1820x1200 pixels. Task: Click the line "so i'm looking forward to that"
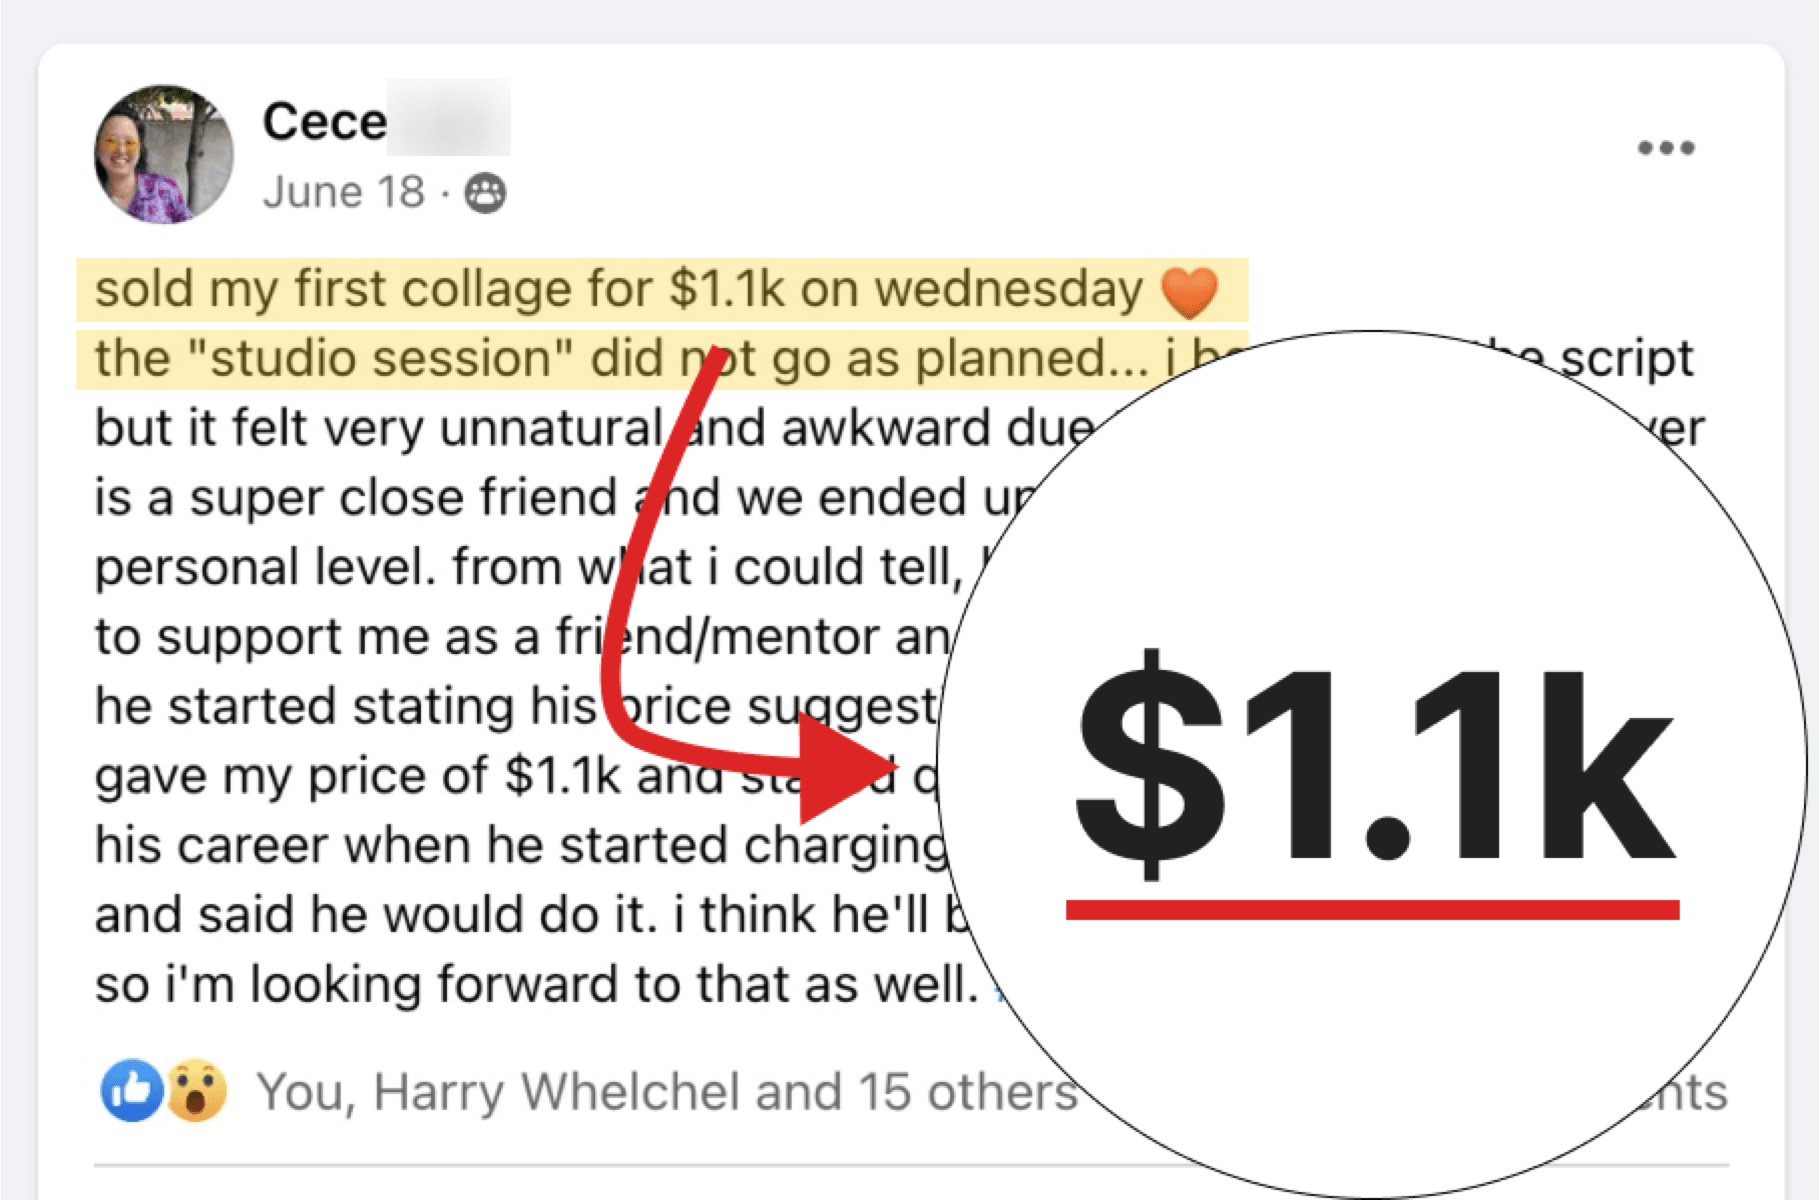click(x=535, y=984)
